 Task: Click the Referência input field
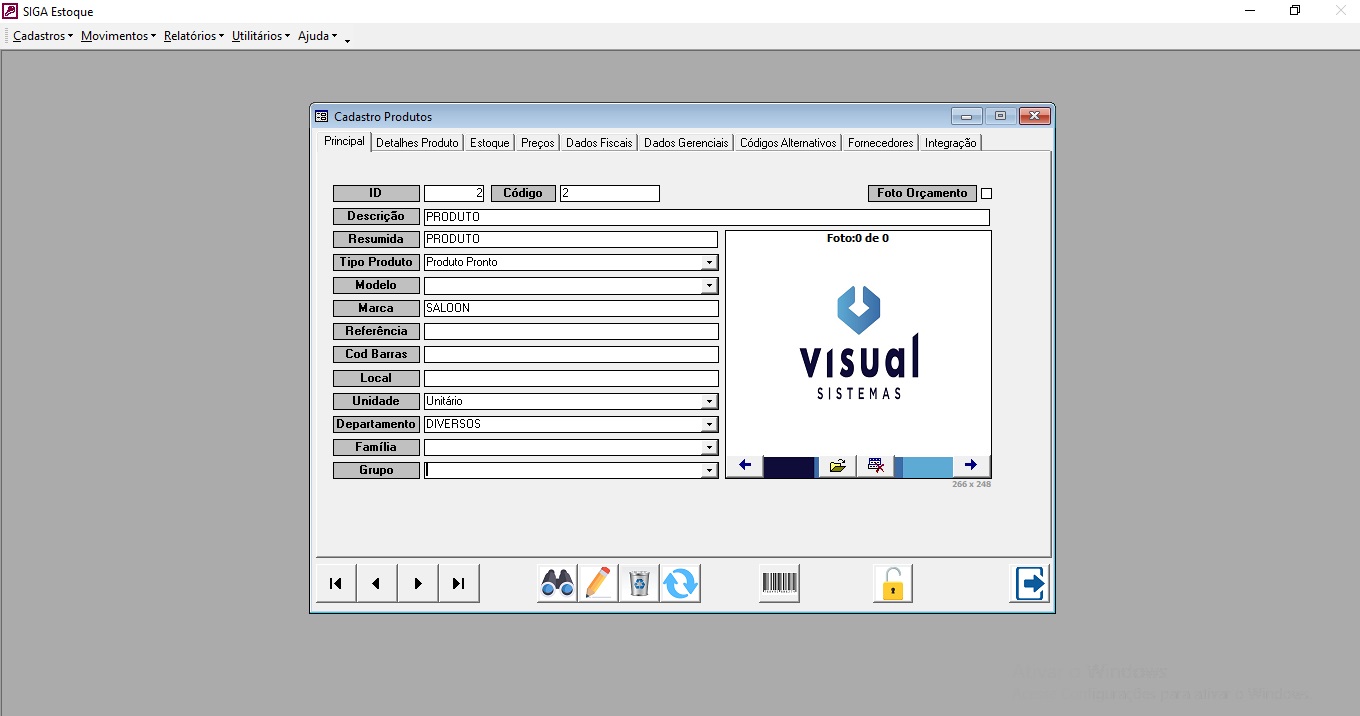(571, 332)
